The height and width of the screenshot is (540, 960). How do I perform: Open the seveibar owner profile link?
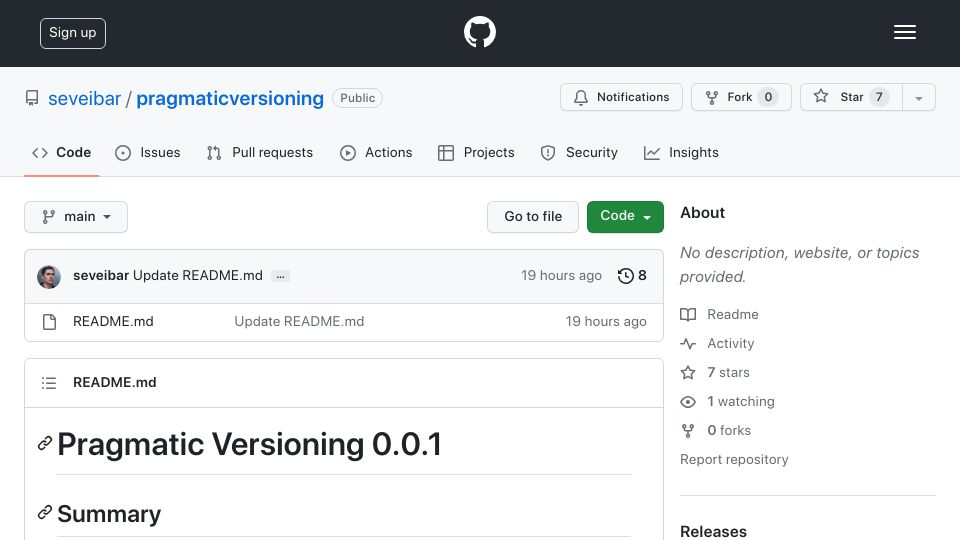(84, 98)
